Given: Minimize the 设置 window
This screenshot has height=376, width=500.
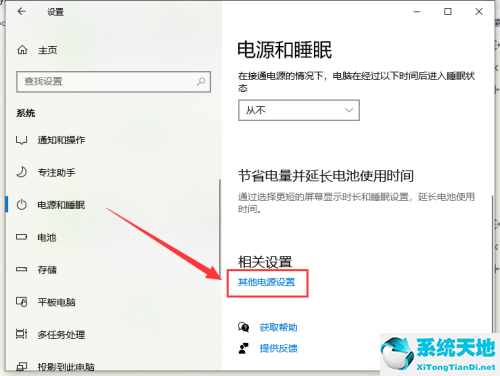Looking at the screenshot, I should tap(417, 12).
